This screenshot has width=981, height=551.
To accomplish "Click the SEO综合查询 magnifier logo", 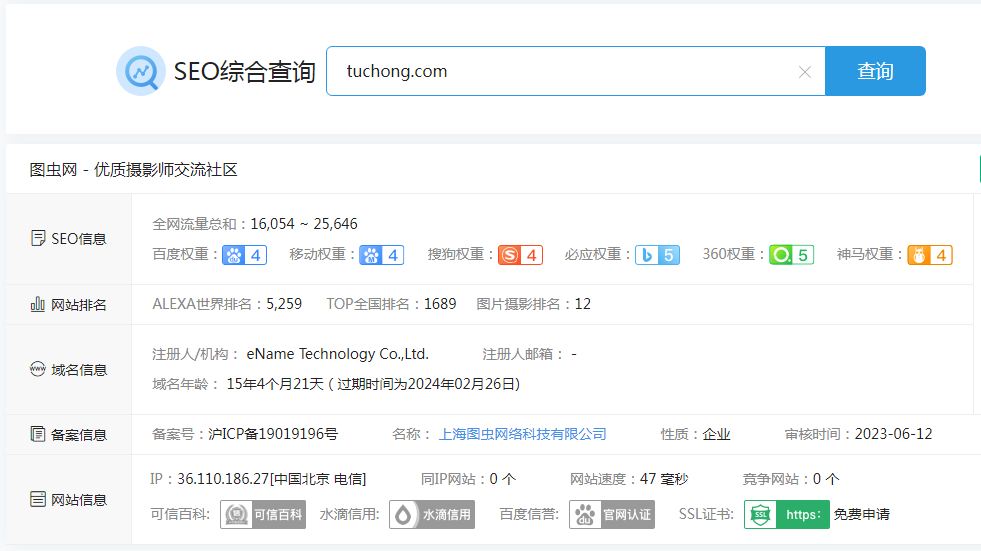I will tap(141, 71).
